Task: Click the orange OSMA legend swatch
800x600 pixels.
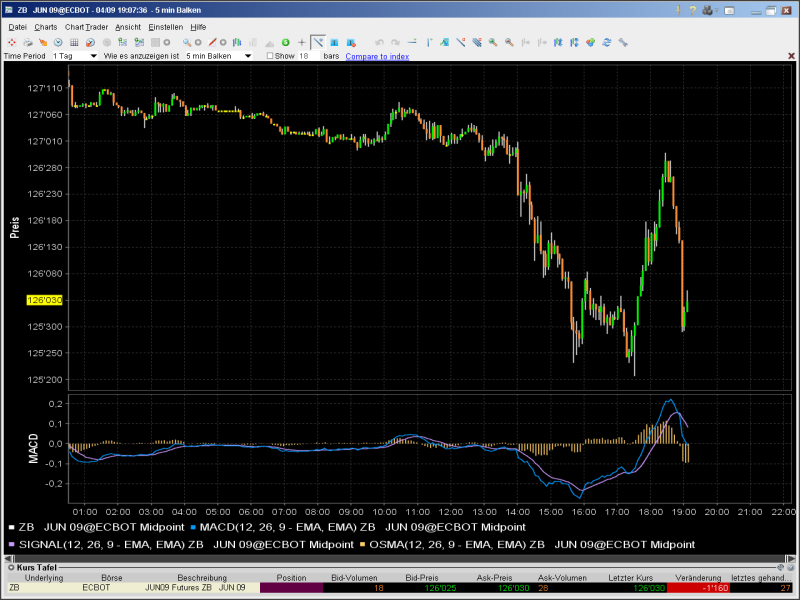Action: point(362,544)
